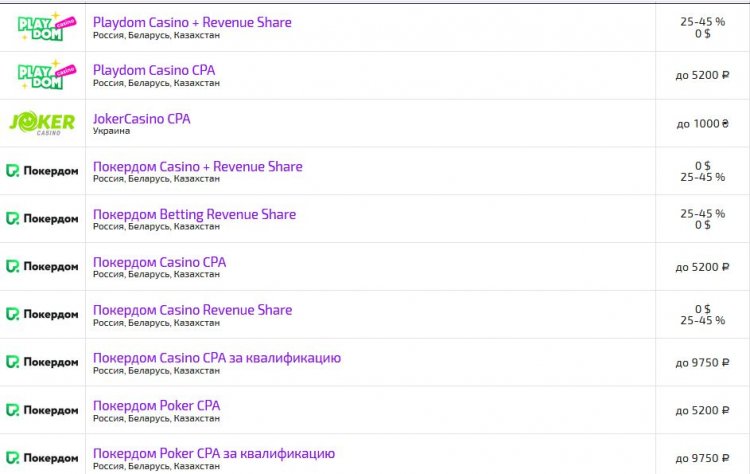Select 'до 9750 ₽' in Poker CPA за квалификацию row
750x474 pixels.
702,458
